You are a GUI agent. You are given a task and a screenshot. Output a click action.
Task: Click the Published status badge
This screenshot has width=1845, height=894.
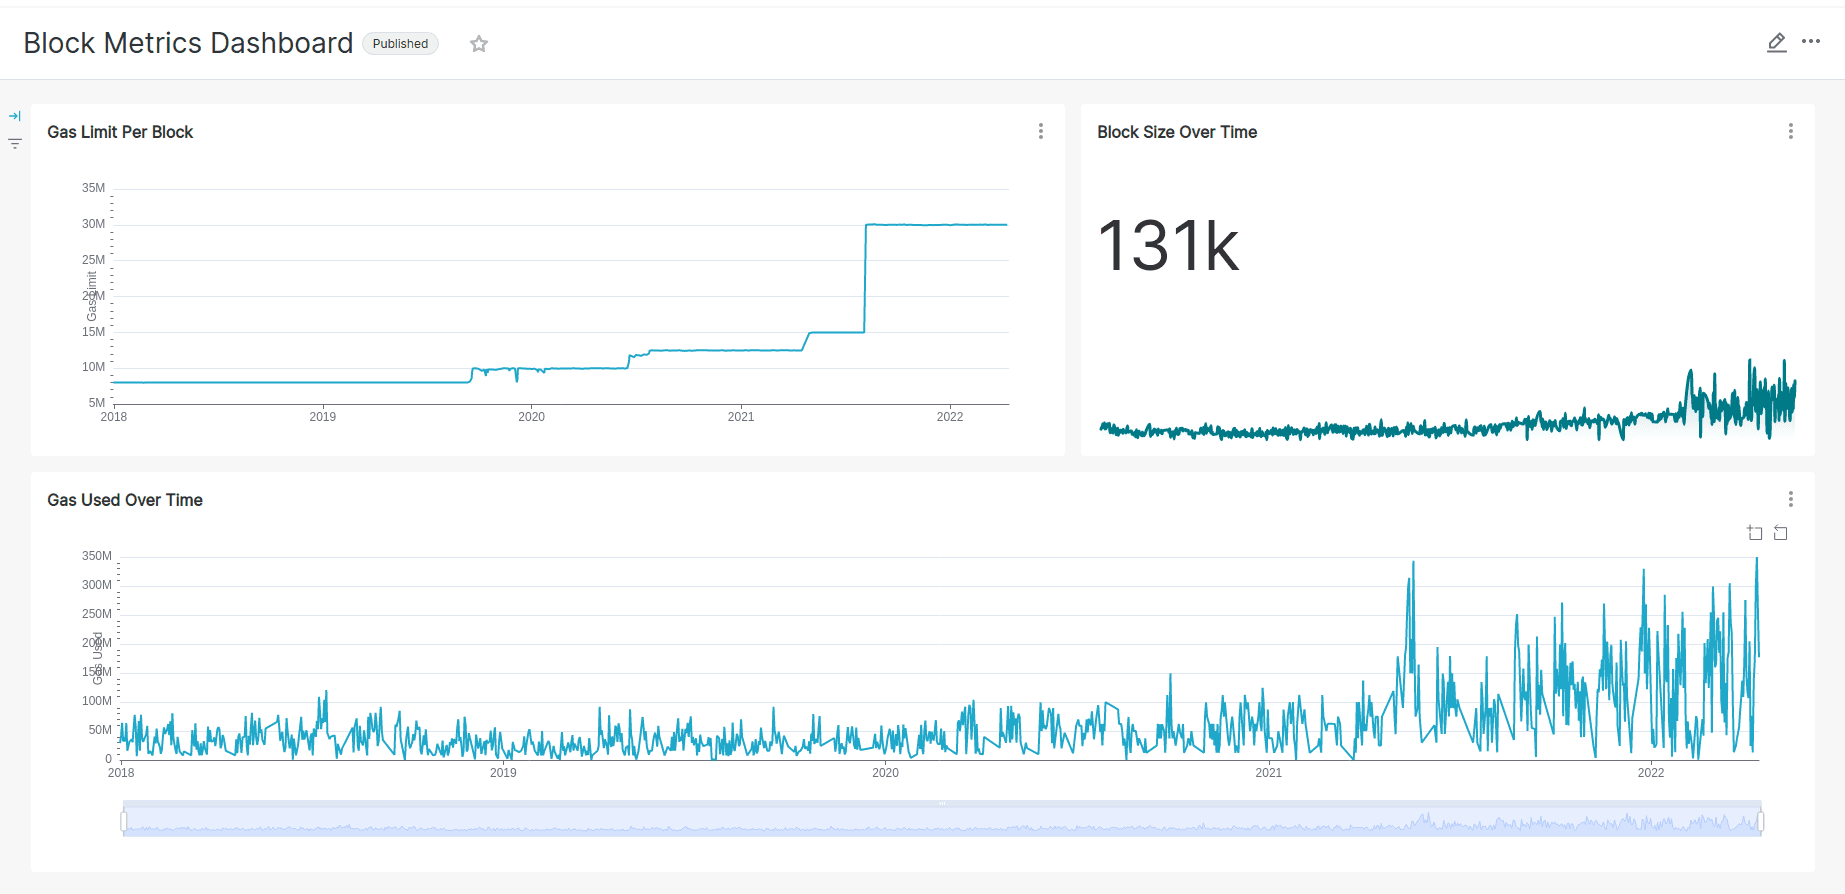pos(400,43)
